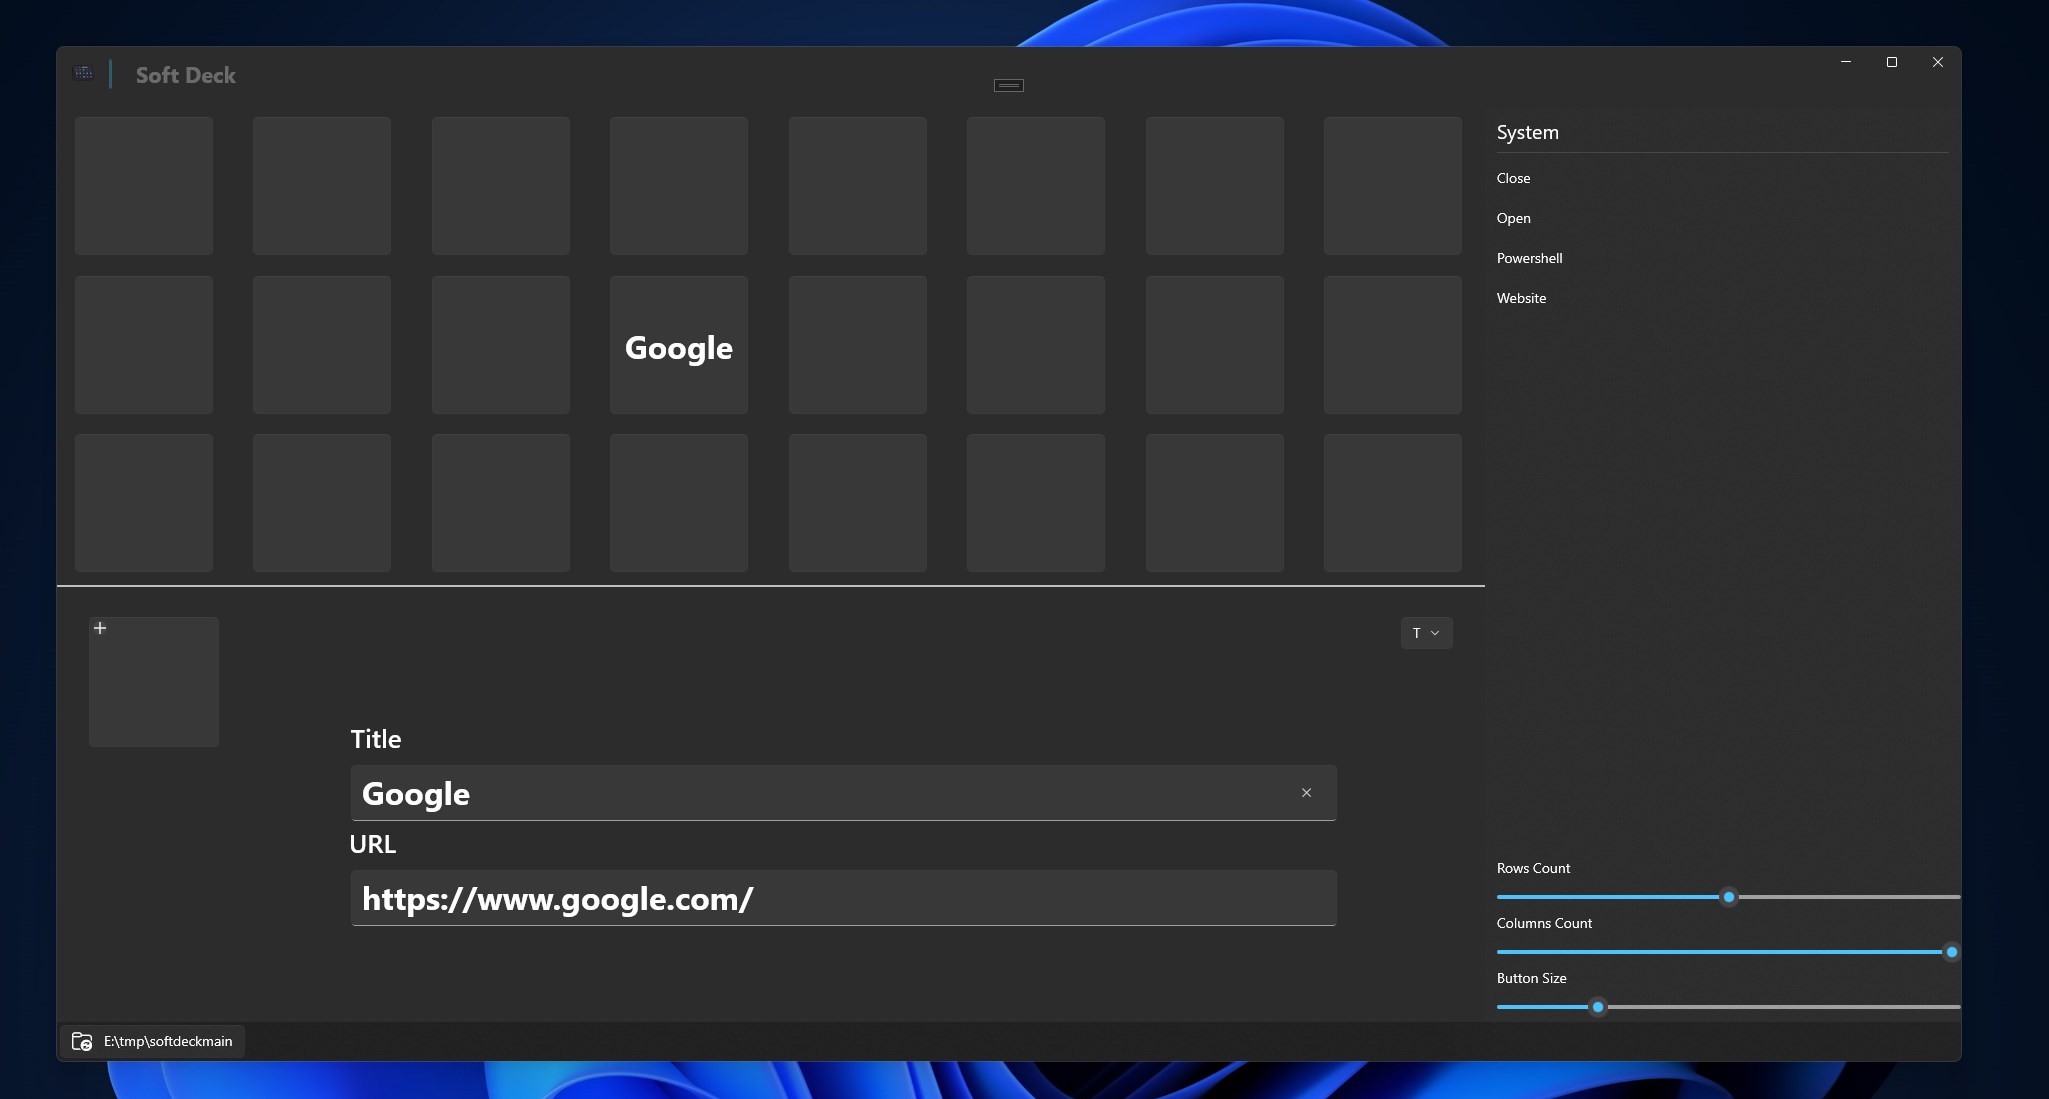This screenshot has height=1099, width=2049.
Task: Open the folder icon in the status bar
Action: coord(82,1041)
